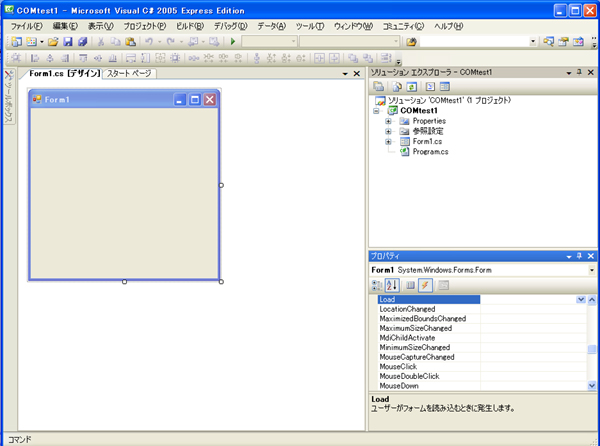The width and height of the screenshot is (600, 446).
Task: Click the Redo arrow icon
Action: tap(171, 41)
